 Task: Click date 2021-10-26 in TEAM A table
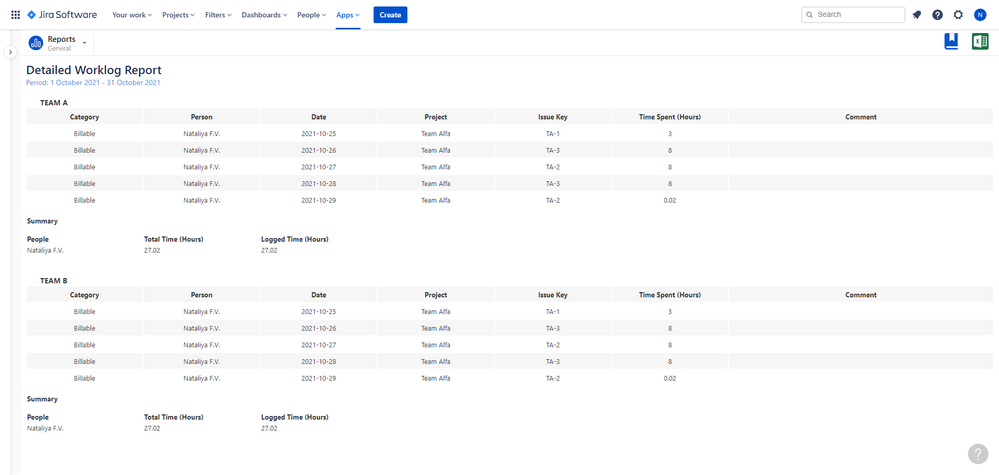tap(319, 150)
